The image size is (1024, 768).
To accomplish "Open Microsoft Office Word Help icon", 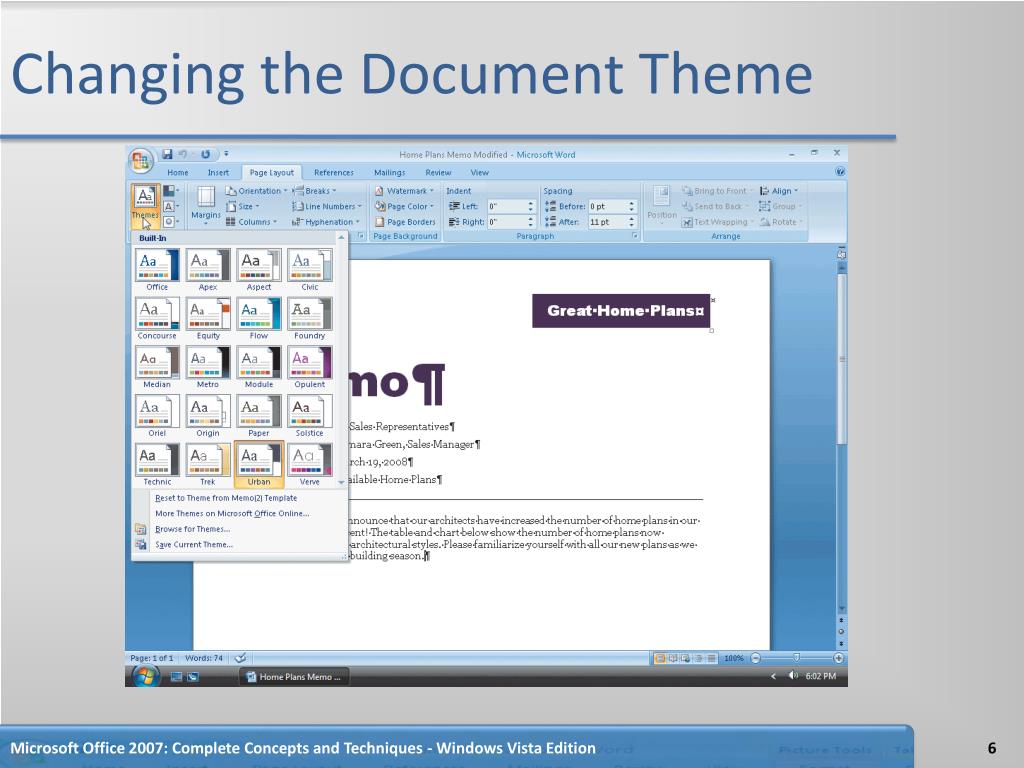I will coord(840,171).
